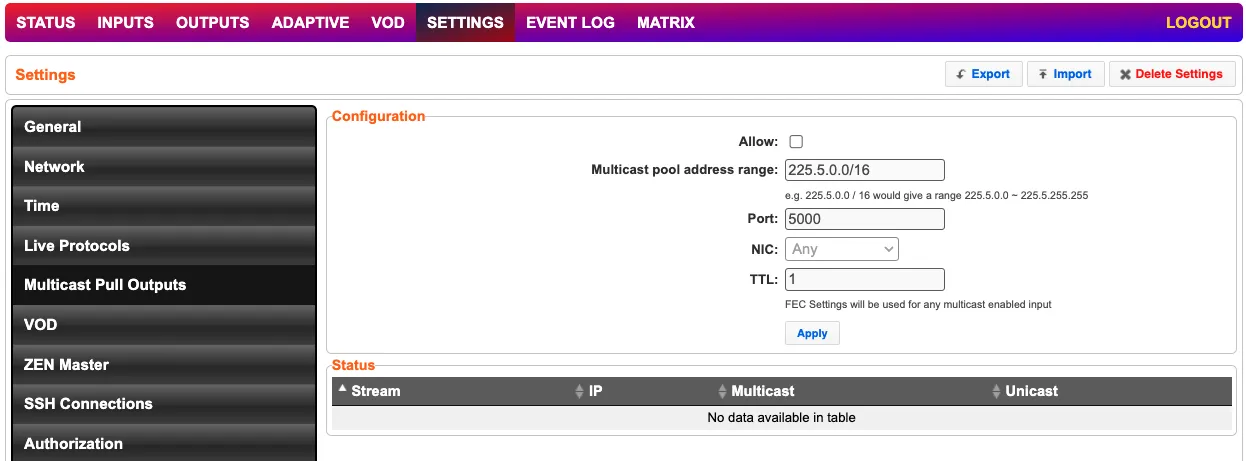Select SSH Connections in sidebar
The height and width of the screenshot is (461, 1246).
tap(164, 403)
